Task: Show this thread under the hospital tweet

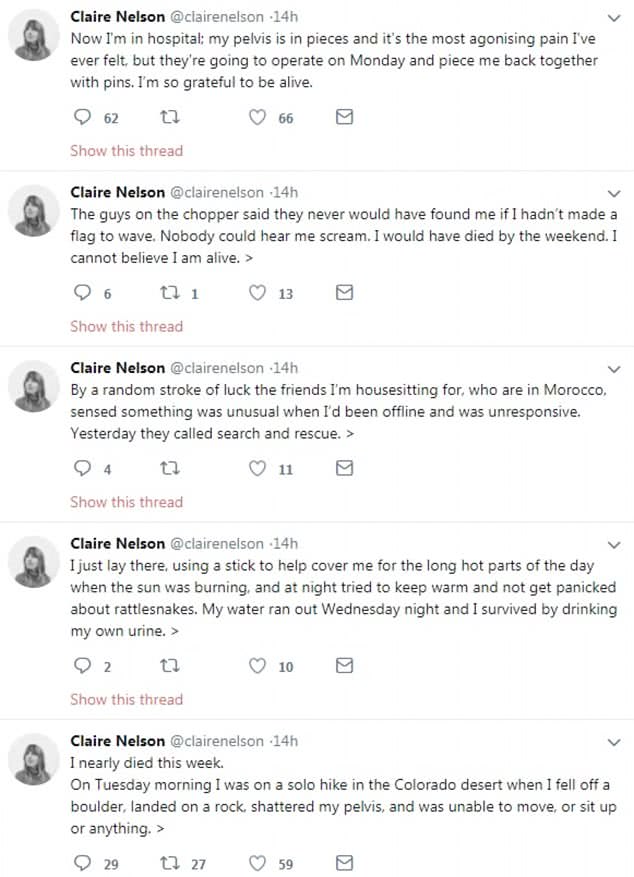Action: coord(126,151)
